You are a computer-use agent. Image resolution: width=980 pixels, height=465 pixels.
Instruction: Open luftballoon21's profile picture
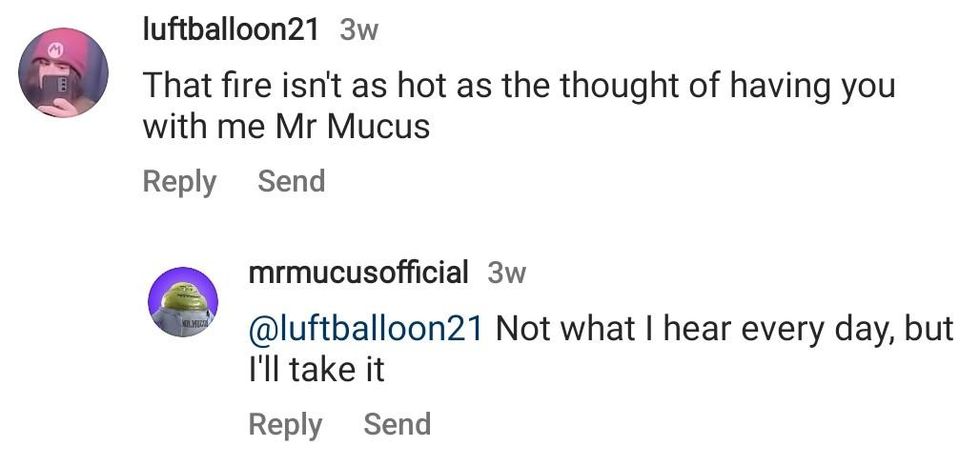tap(64, 72)
